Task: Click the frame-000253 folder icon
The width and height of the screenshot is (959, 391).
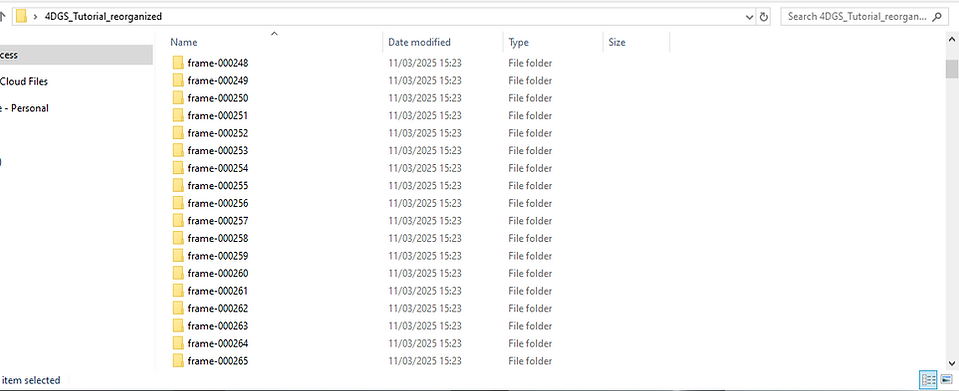Action: click(x=178, y=151)
